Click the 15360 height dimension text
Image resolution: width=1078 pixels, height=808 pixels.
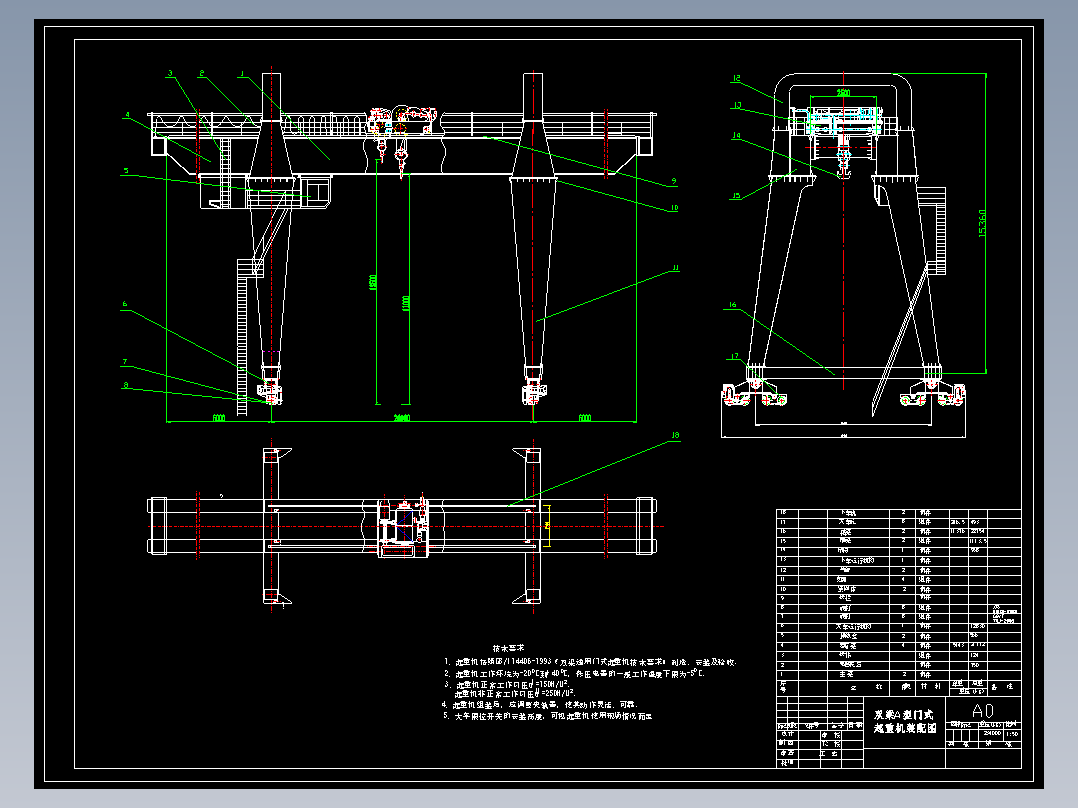pos(982,223)
